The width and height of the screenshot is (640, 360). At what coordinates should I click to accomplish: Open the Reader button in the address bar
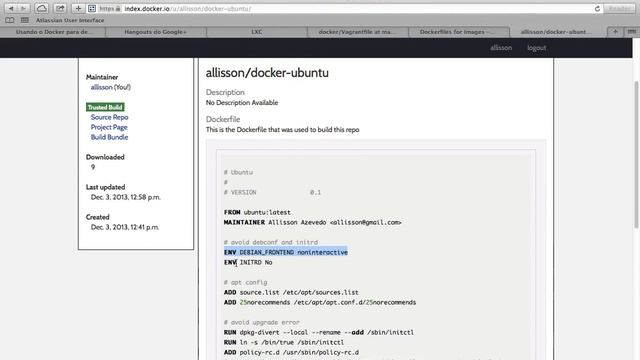[x=619, y=9]
